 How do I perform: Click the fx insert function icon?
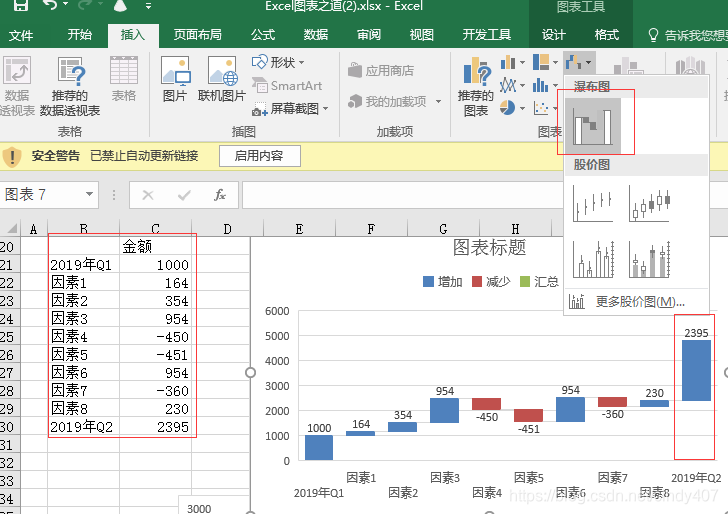220,195
